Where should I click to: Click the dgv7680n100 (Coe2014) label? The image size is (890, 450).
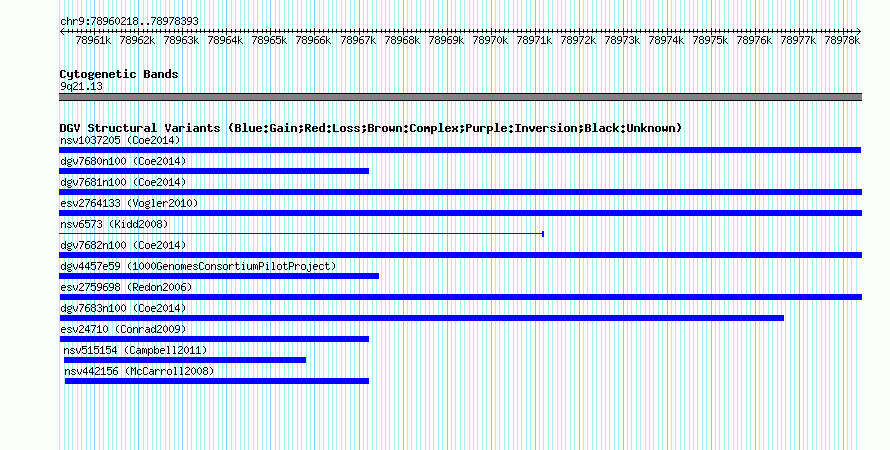point(123,161)
